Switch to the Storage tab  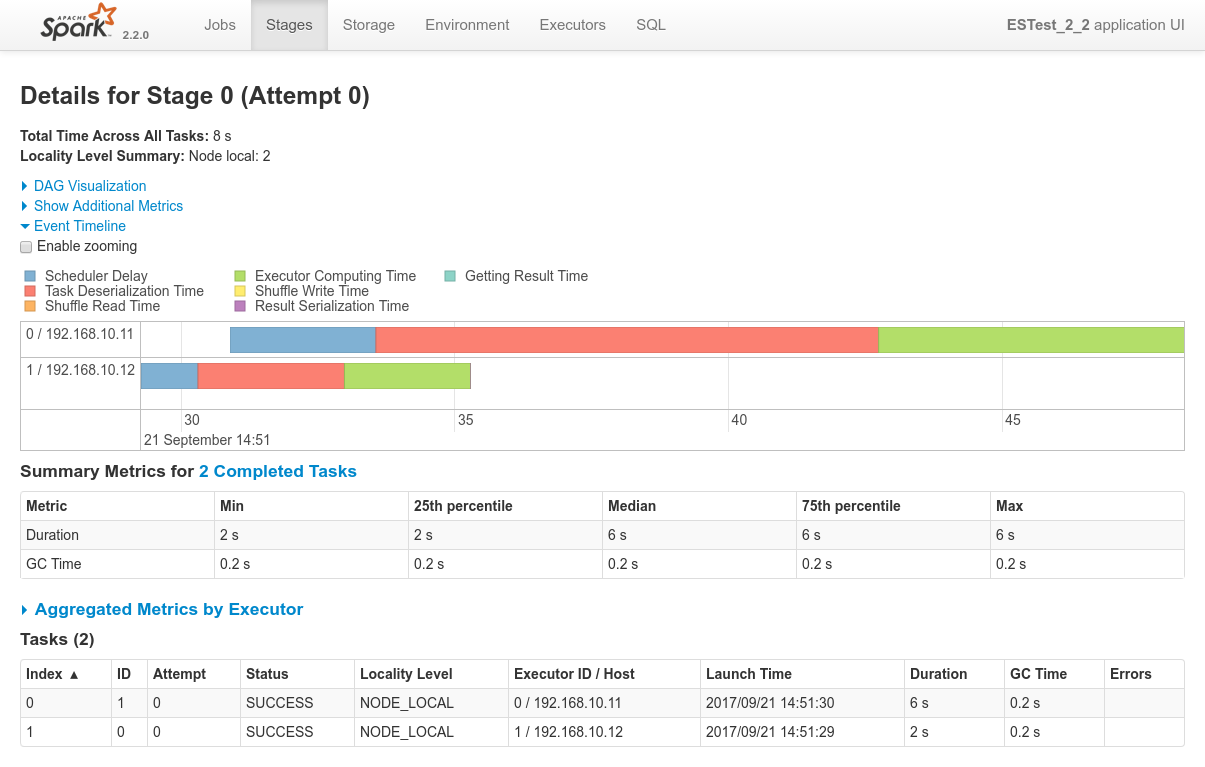[369, 25]
